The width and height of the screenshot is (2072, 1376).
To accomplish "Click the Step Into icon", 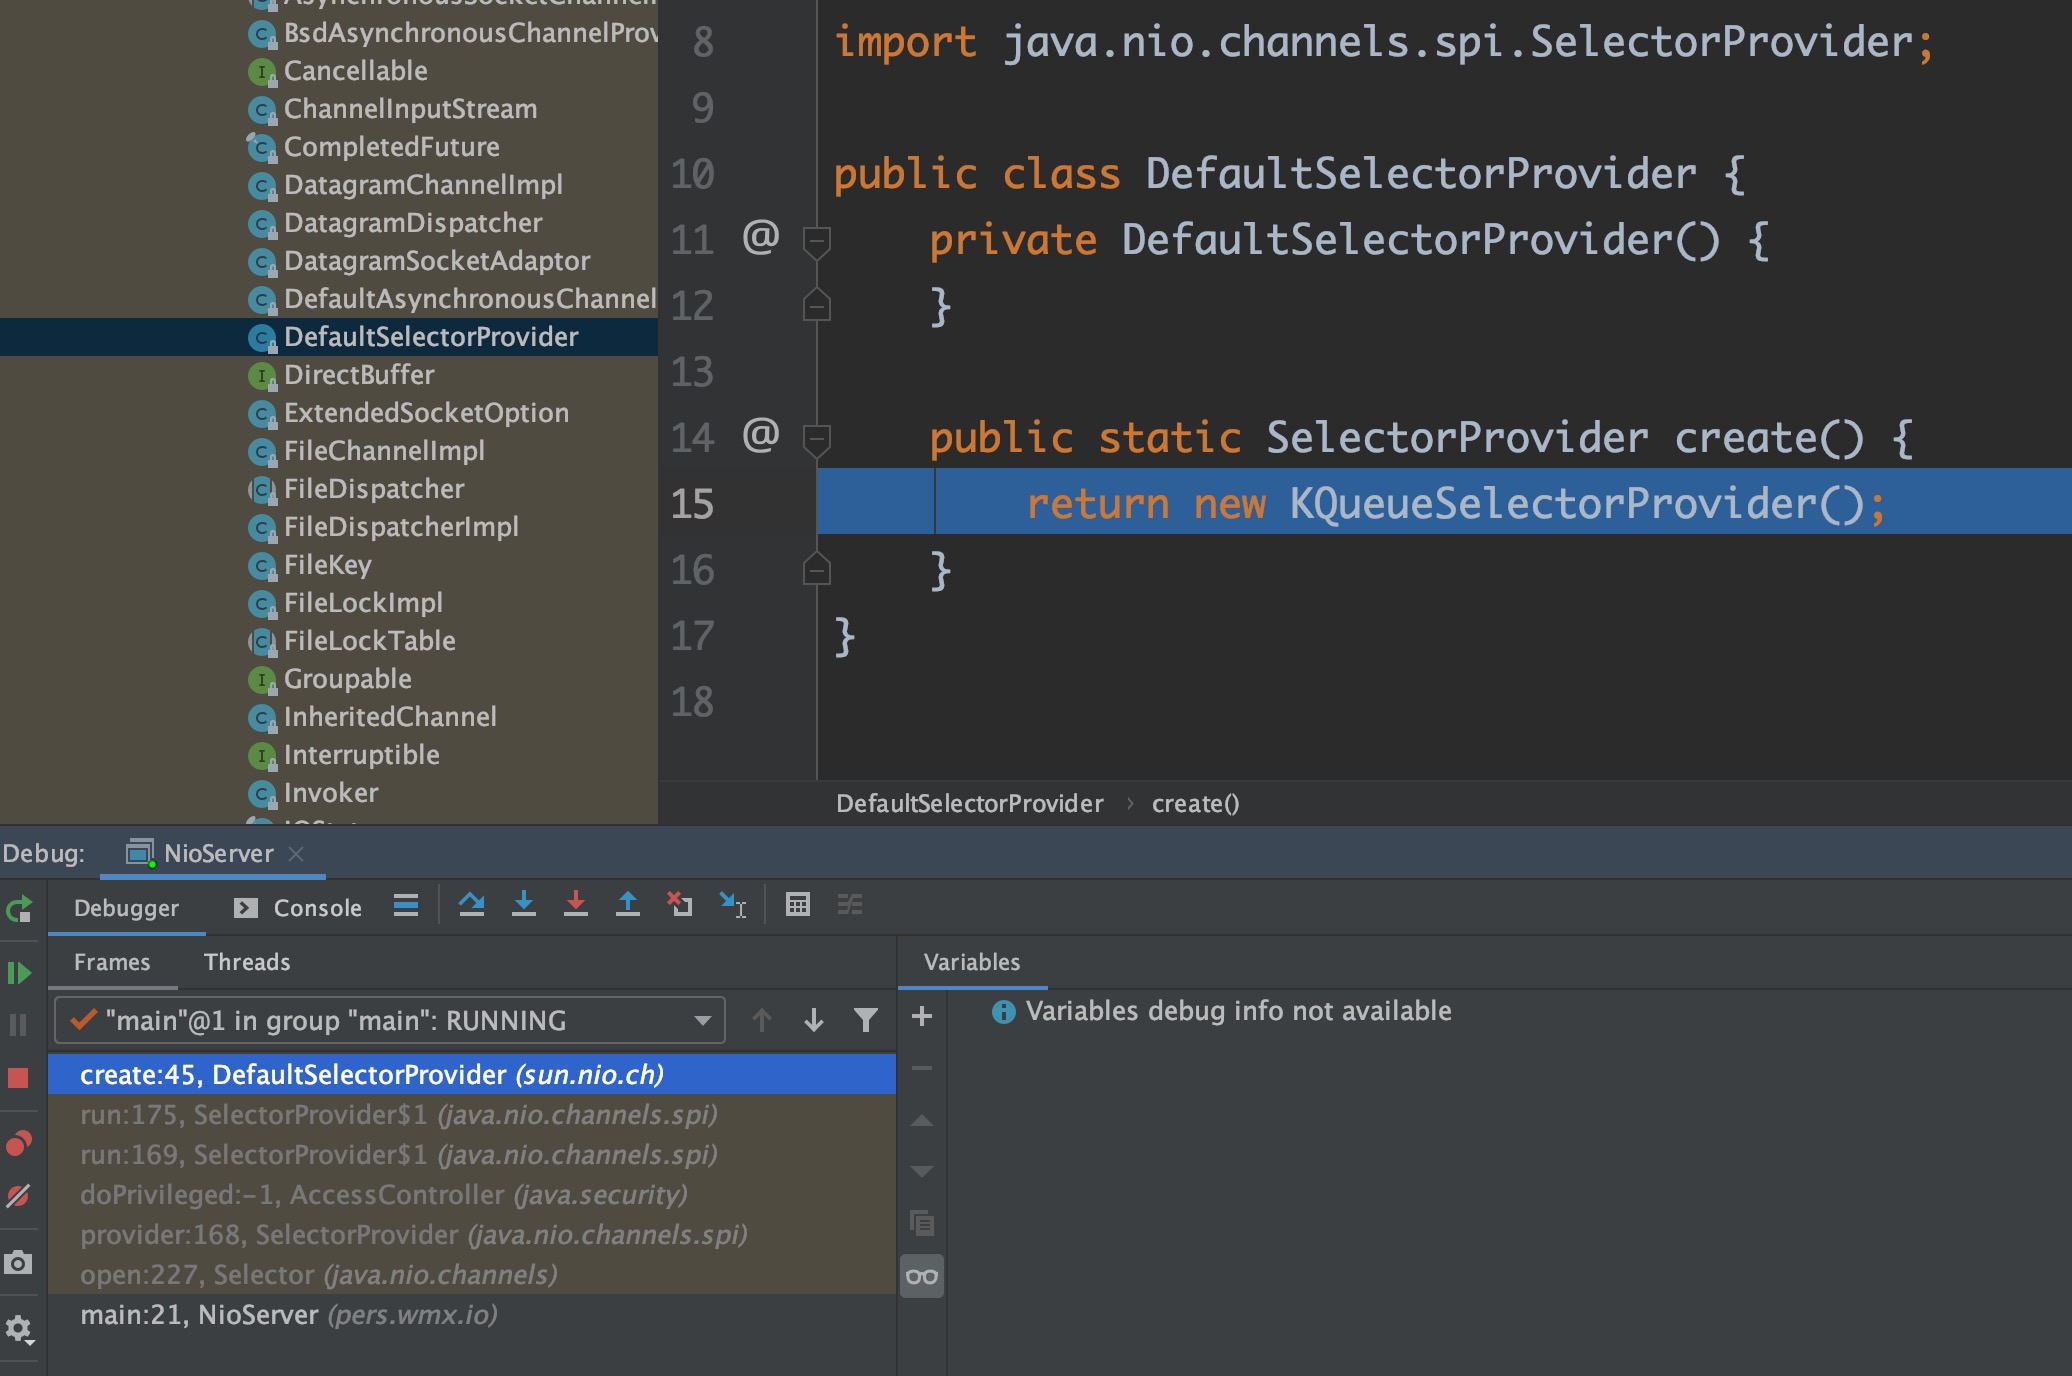I will coord(523,905).
